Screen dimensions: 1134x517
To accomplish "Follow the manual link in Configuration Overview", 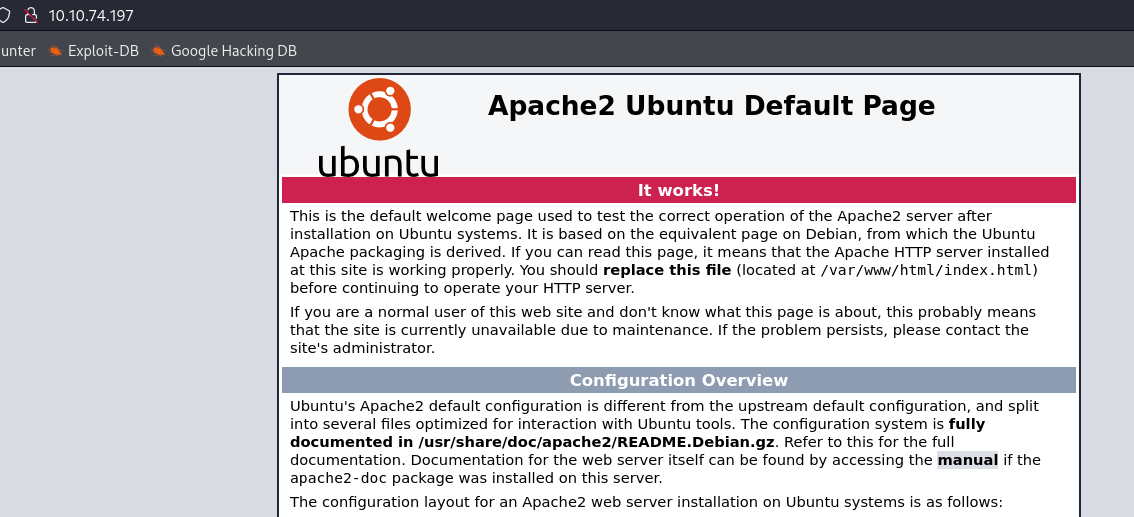I will [x=967, y=460].
